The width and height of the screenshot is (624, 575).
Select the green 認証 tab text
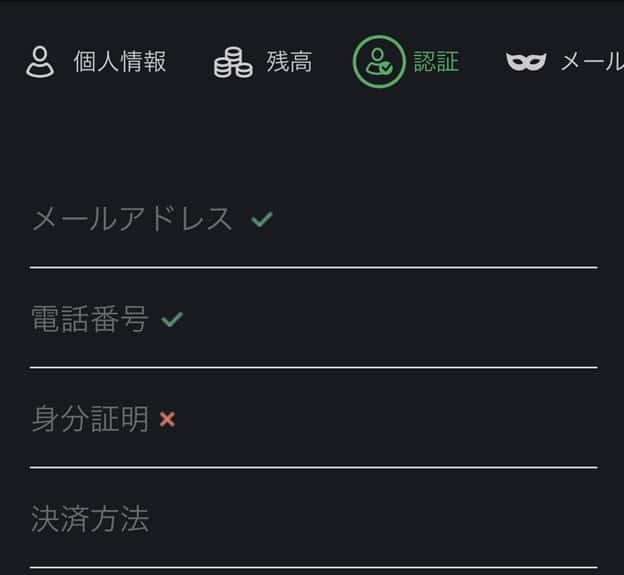(x=436, y=62)
